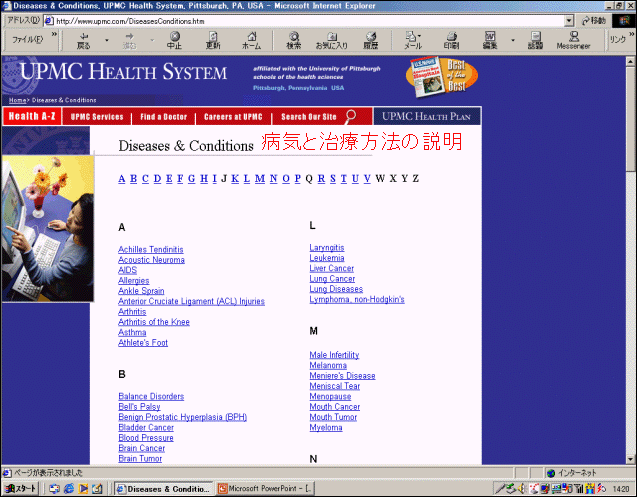Refresh the page with the toolbar icon
This screenshot has width=637, height=497.
click(213, 39)
